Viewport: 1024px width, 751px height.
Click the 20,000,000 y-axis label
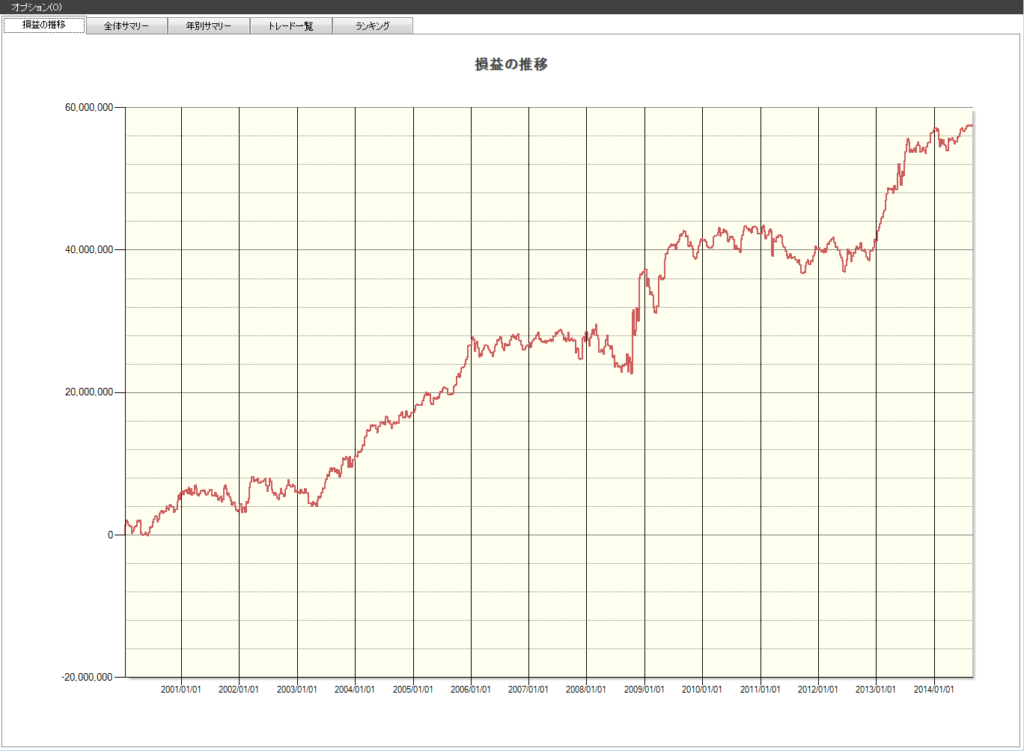(89, 392)
